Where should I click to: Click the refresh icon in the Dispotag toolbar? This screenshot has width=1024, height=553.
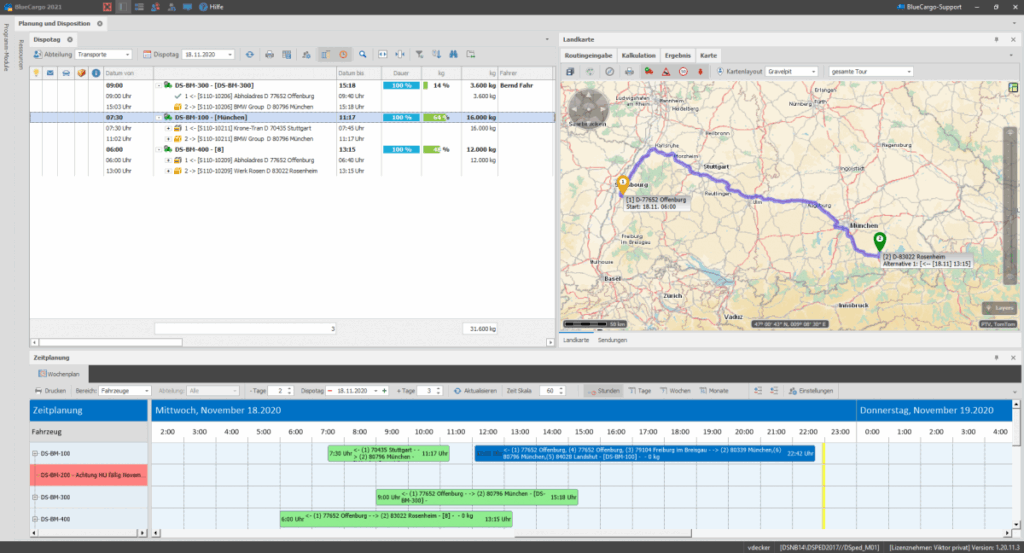[249, 54]
